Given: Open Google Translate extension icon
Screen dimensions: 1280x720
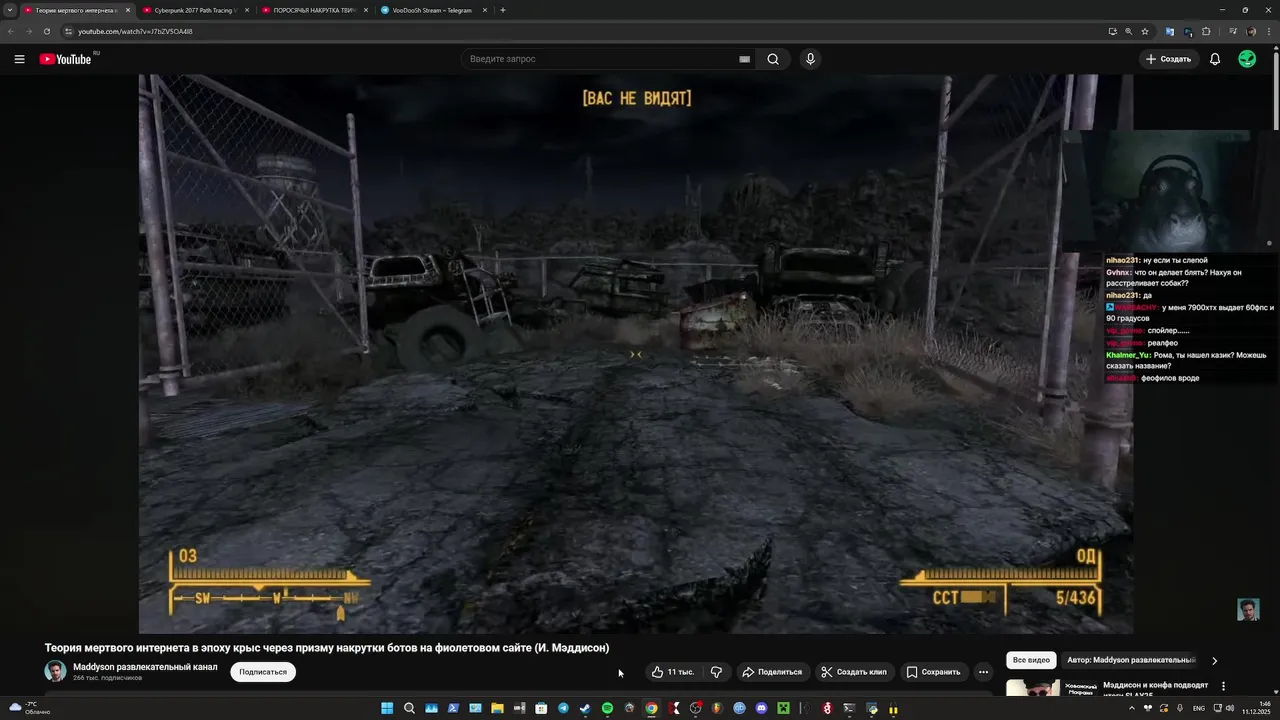Looking at the screenshot, I should [1170, 31].
